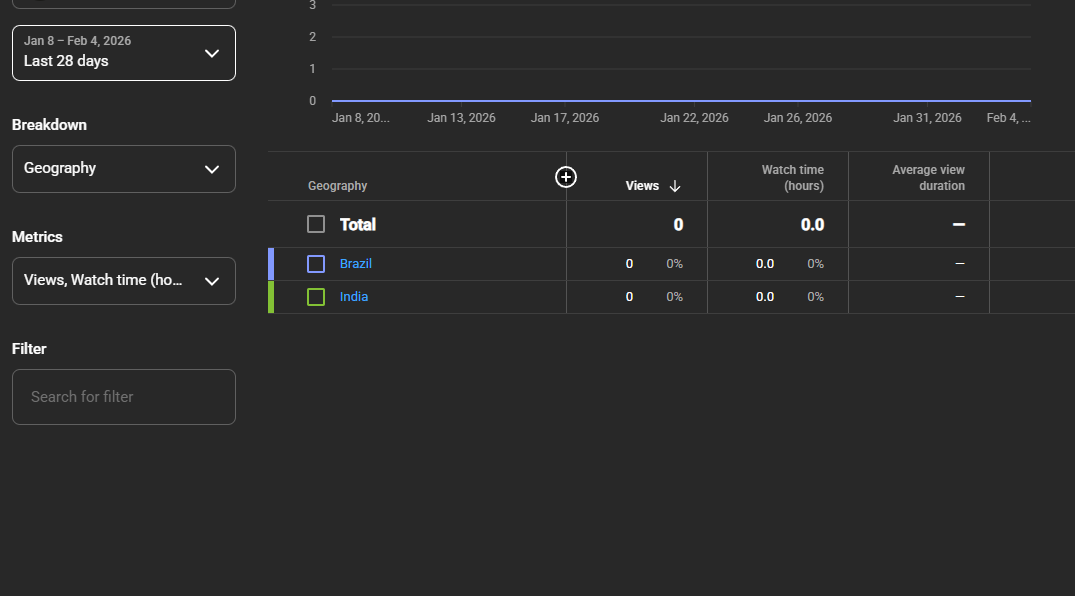This screenshot has height=596, width=1075.
Task: Sort by the Watch time (hours) column header
Action: point(792,178)
